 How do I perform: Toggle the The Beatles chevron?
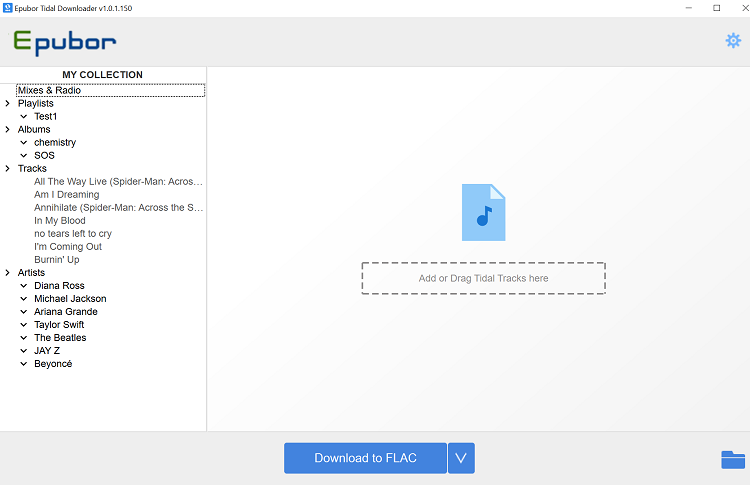coord(23,338)
